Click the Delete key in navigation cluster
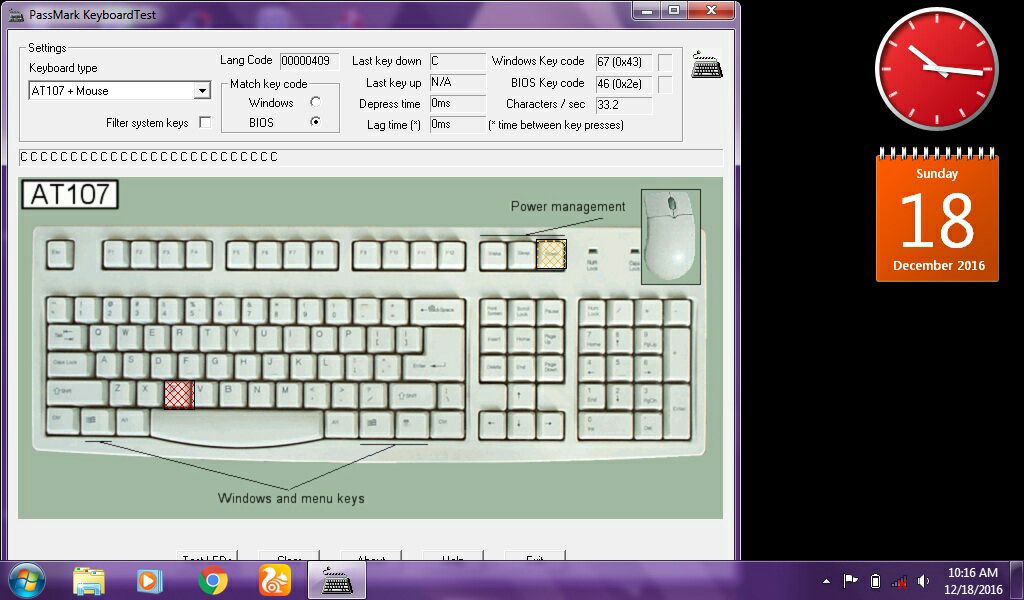 pos(494,368)
